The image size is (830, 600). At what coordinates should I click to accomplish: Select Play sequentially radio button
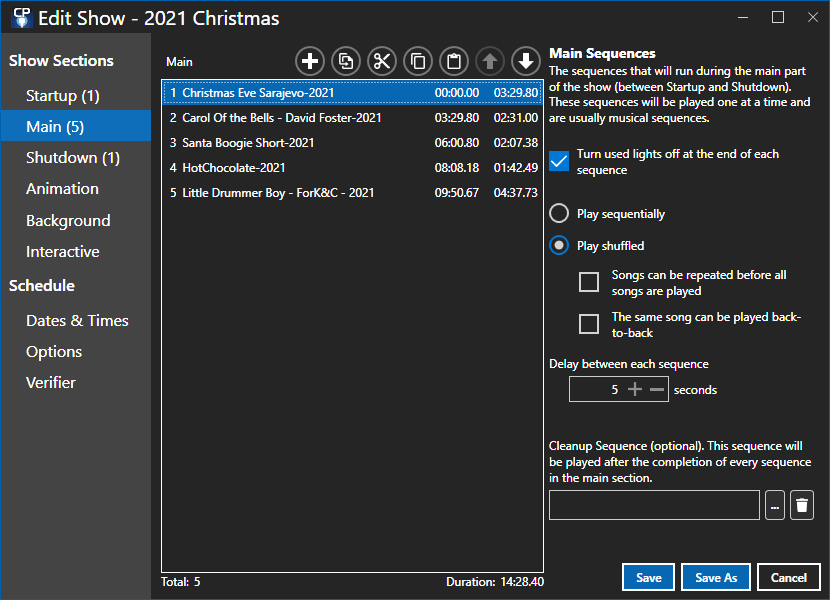coord(559,213)
